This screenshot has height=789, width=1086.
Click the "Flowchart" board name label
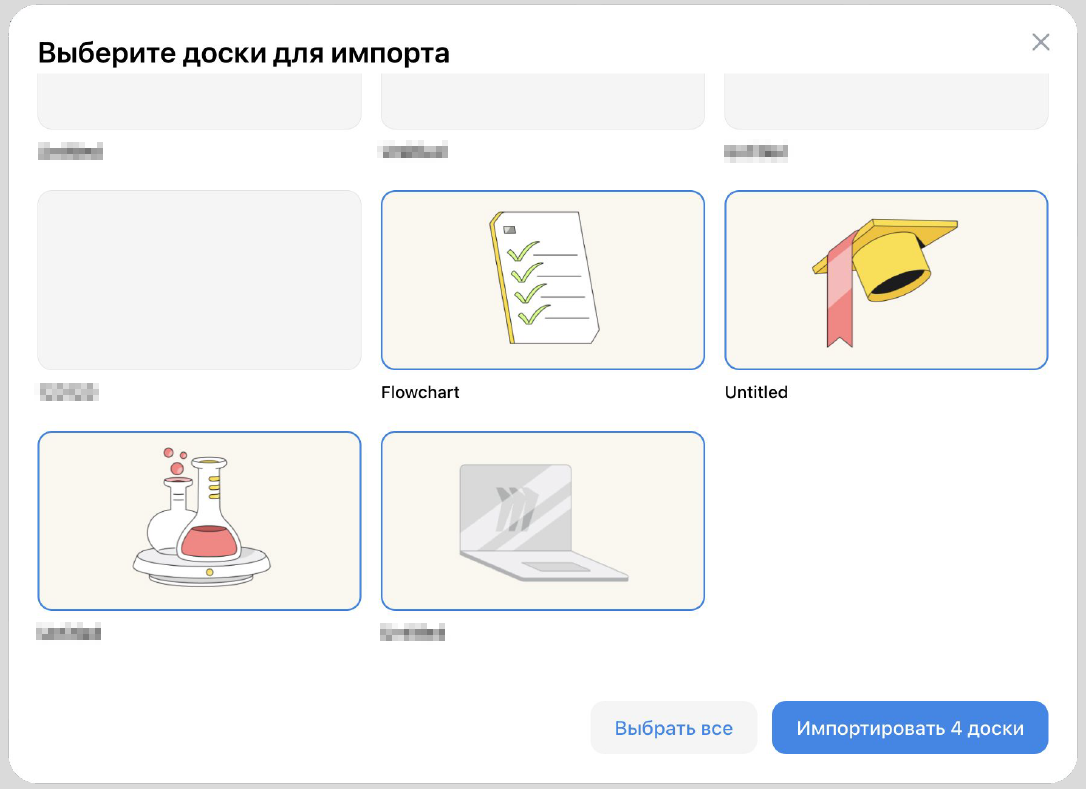tap(420, 392)
